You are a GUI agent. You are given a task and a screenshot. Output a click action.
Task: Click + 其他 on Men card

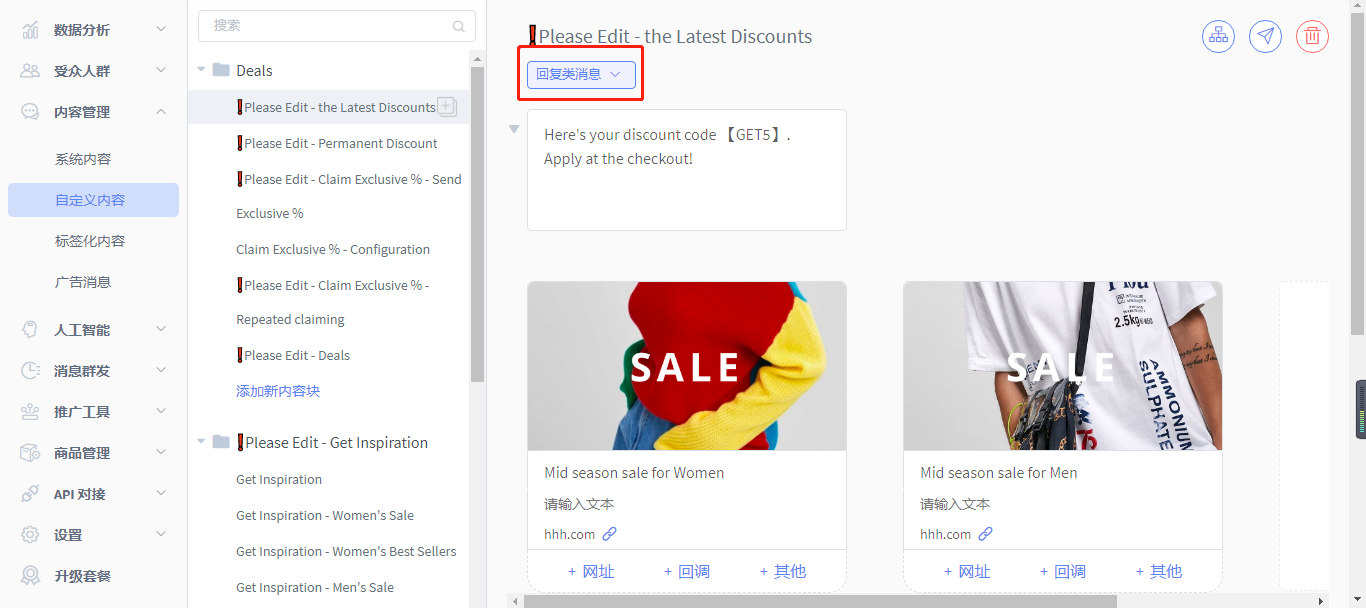[x=1159, y=571]
